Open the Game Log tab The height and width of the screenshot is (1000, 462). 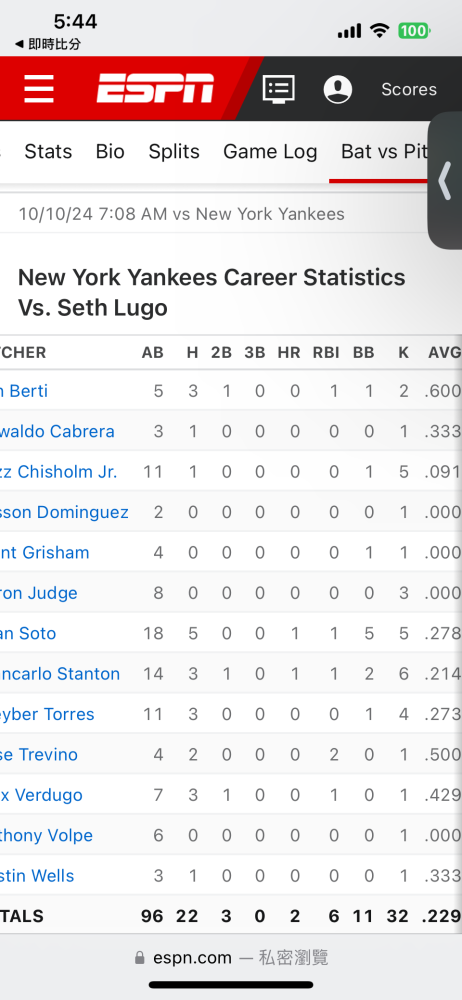click(270, 152)
